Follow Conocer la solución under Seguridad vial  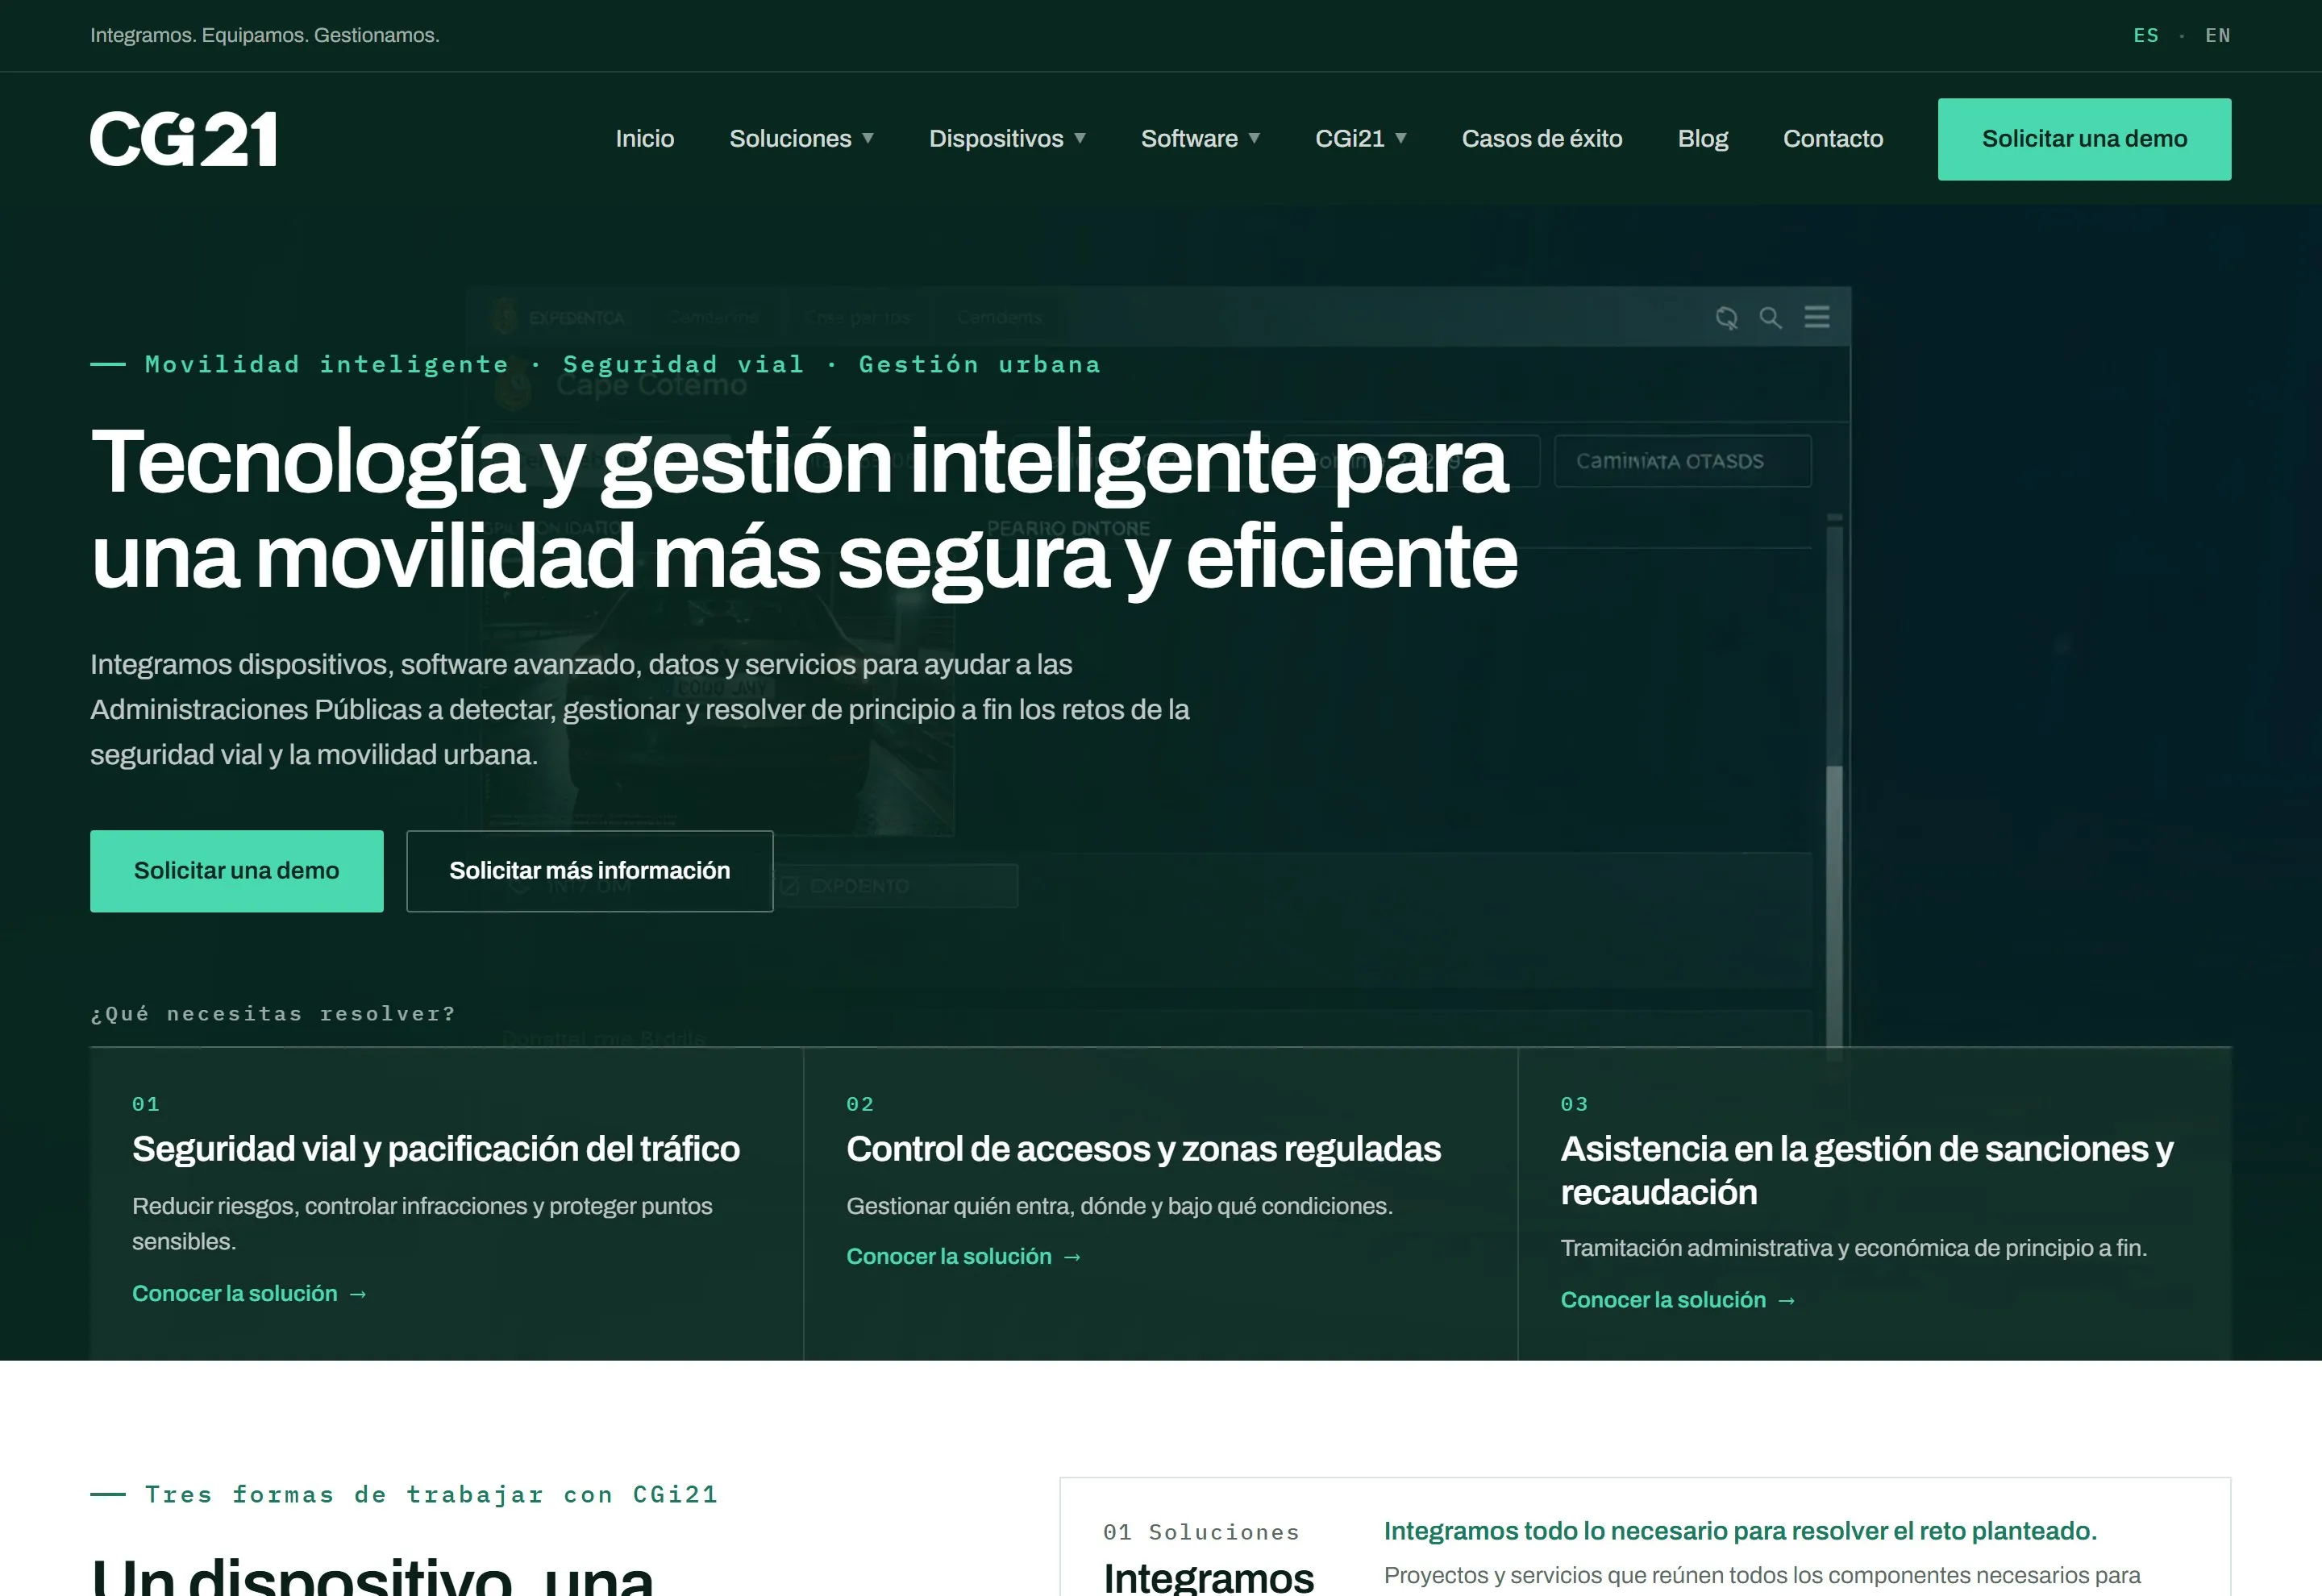click(250, 1294)
